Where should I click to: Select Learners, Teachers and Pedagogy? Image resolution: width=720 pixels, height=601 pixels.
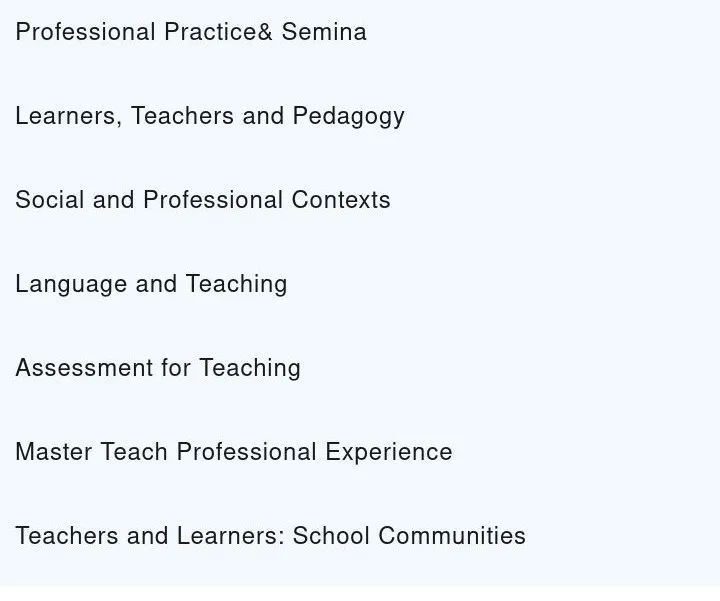(209, 116)
